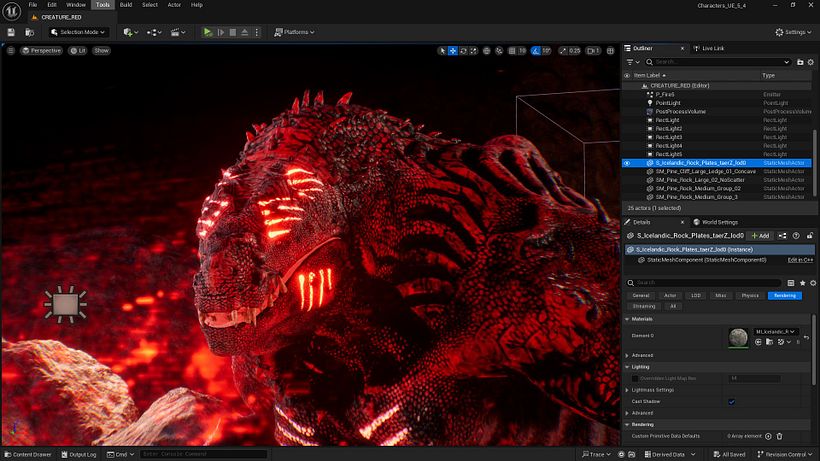820x461 pixels.
Task: Select SM_Pine_Rock_Large_02_NoScatter in Outliner
Action: [700, 180]
